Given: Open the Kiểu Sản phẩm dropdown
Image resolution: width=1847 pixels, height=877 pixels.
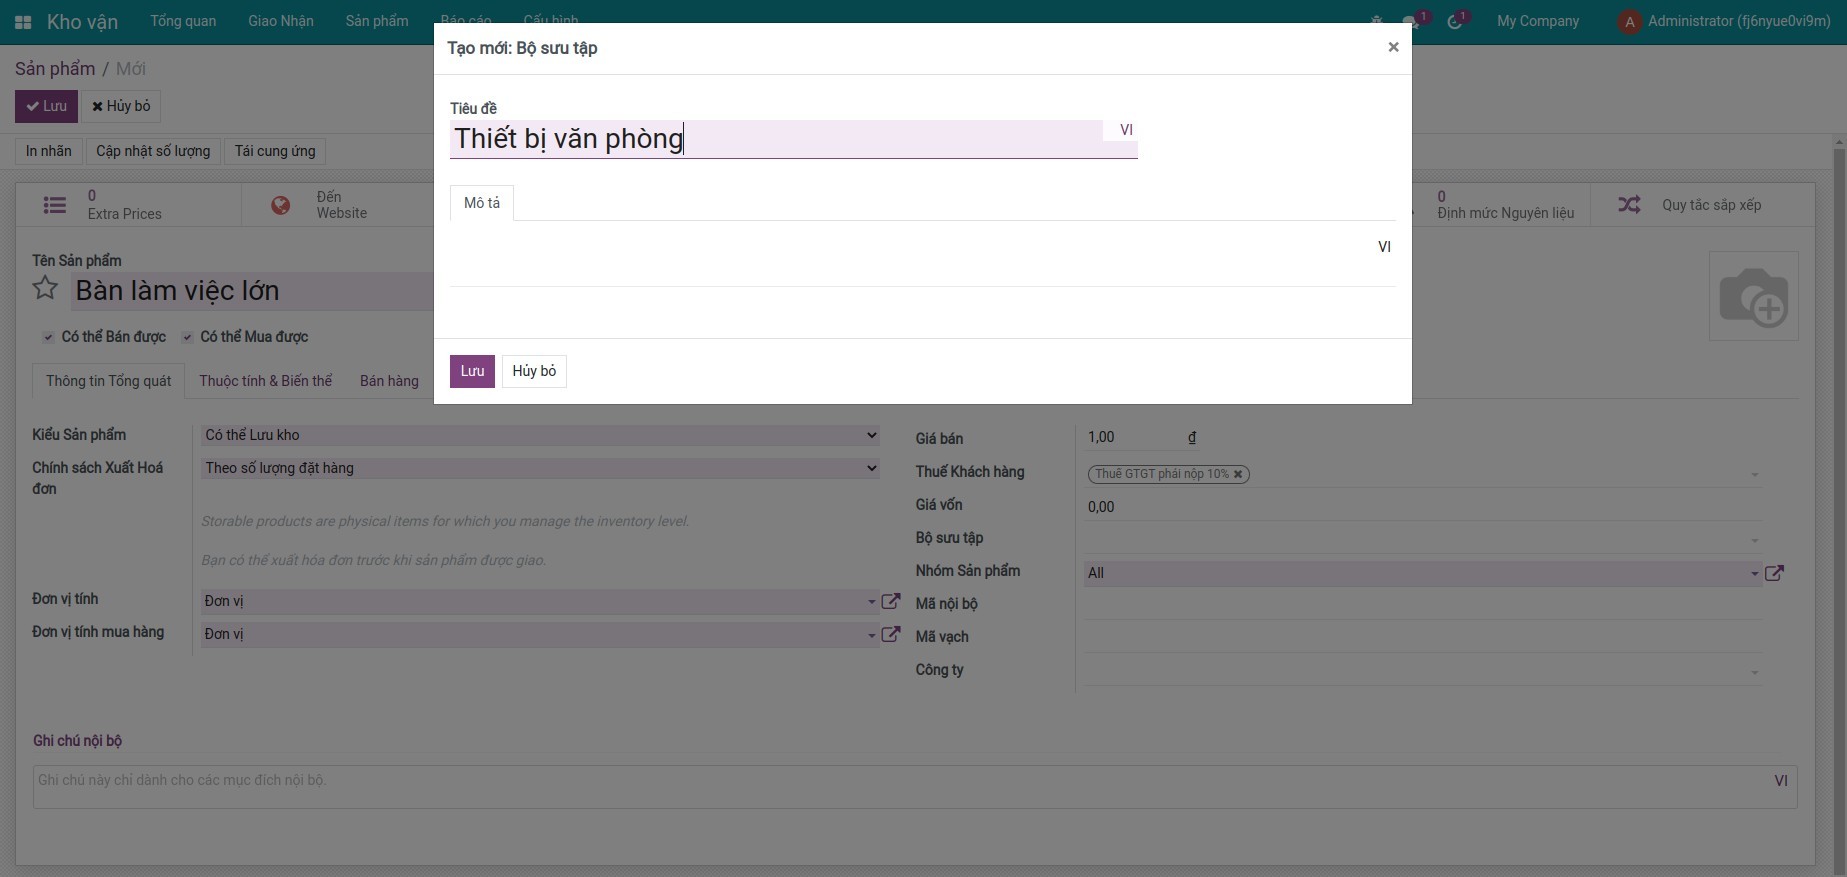Looking at the screenshot, I should (540, 435).
